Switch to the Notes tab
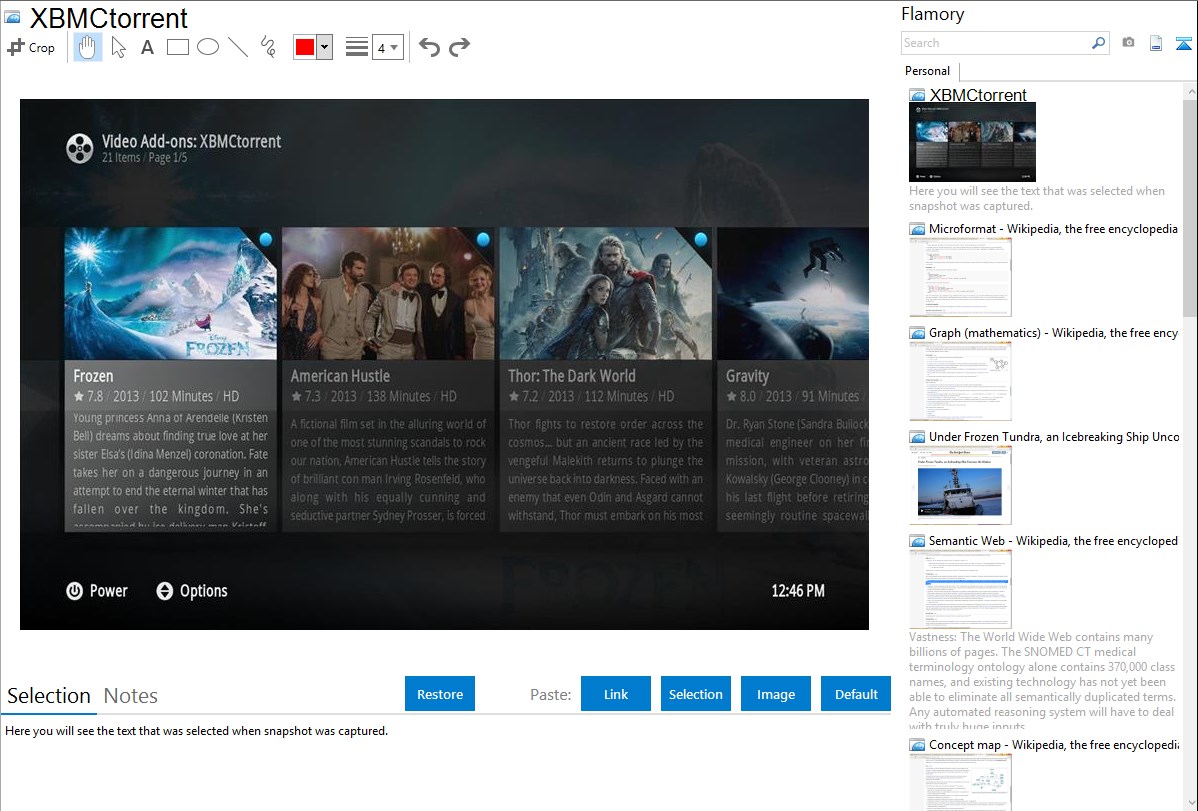The height and width of the screenshot is (811, 1198). click(x=130, y=696)
